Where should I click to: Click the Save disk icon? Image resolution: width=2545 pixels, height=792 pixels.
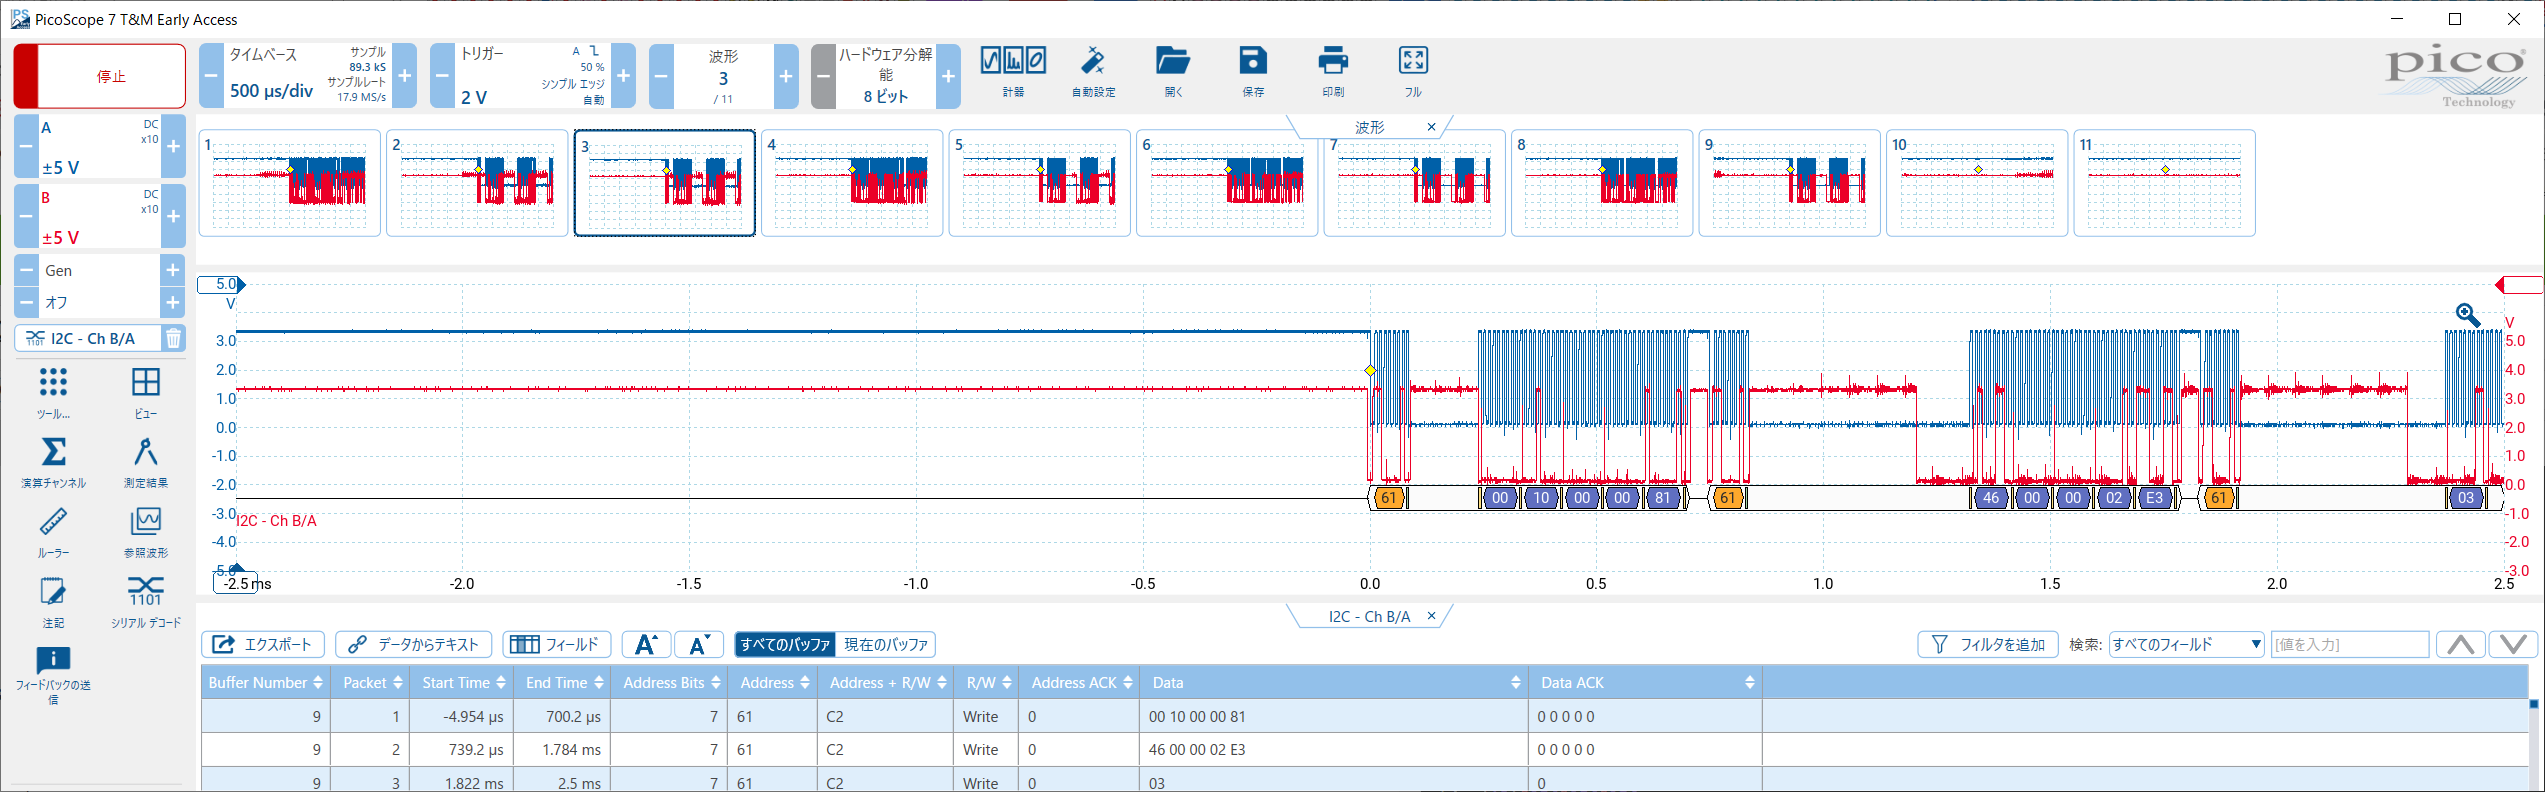click(1253, 71)
